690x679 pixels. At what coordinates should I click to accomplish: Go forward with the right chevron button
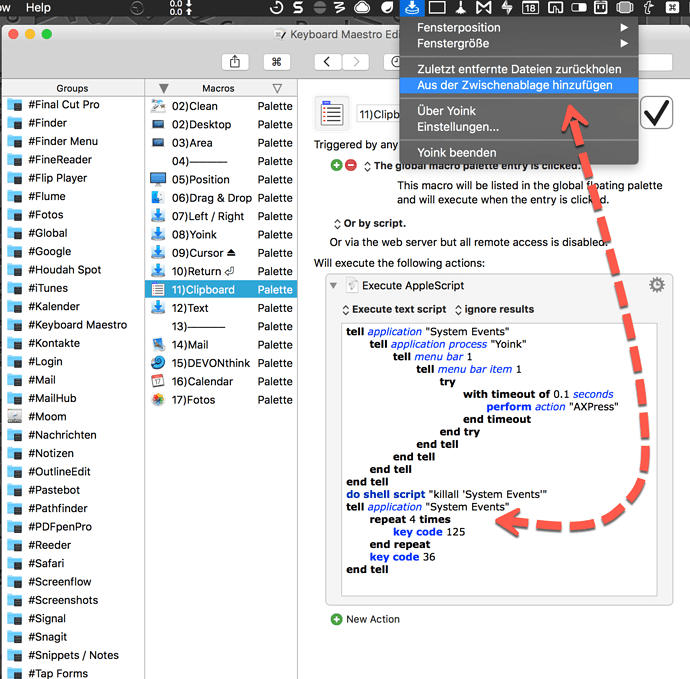point(356,62)
